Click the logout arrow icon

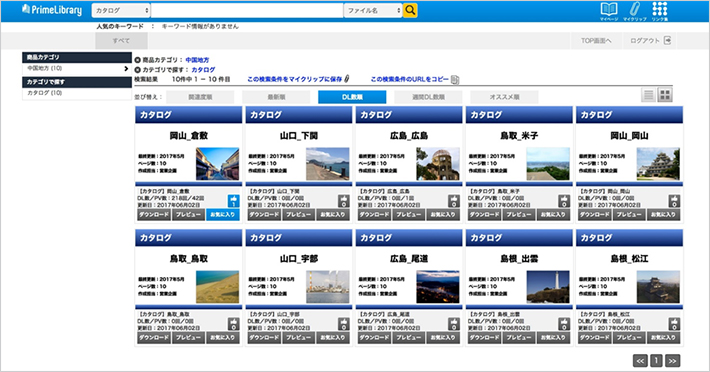coord(667,40)
